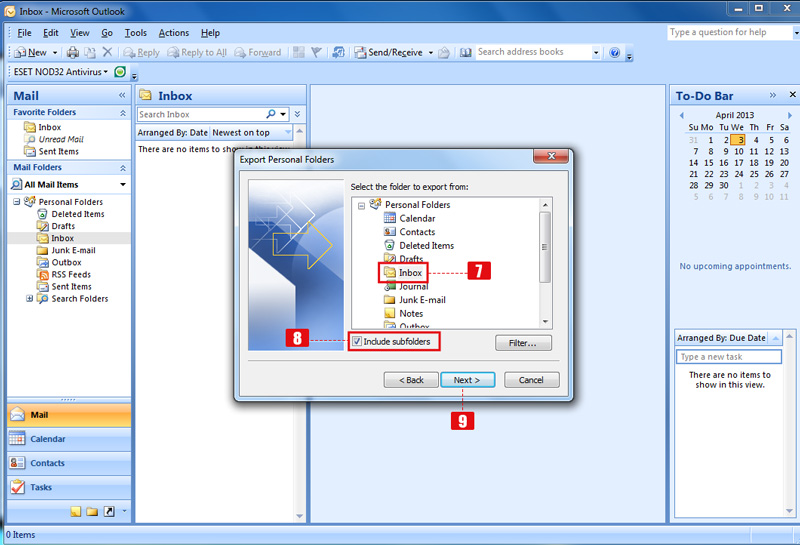
Task: Click Cancel in the export dialog
Action: coord(531,380)
